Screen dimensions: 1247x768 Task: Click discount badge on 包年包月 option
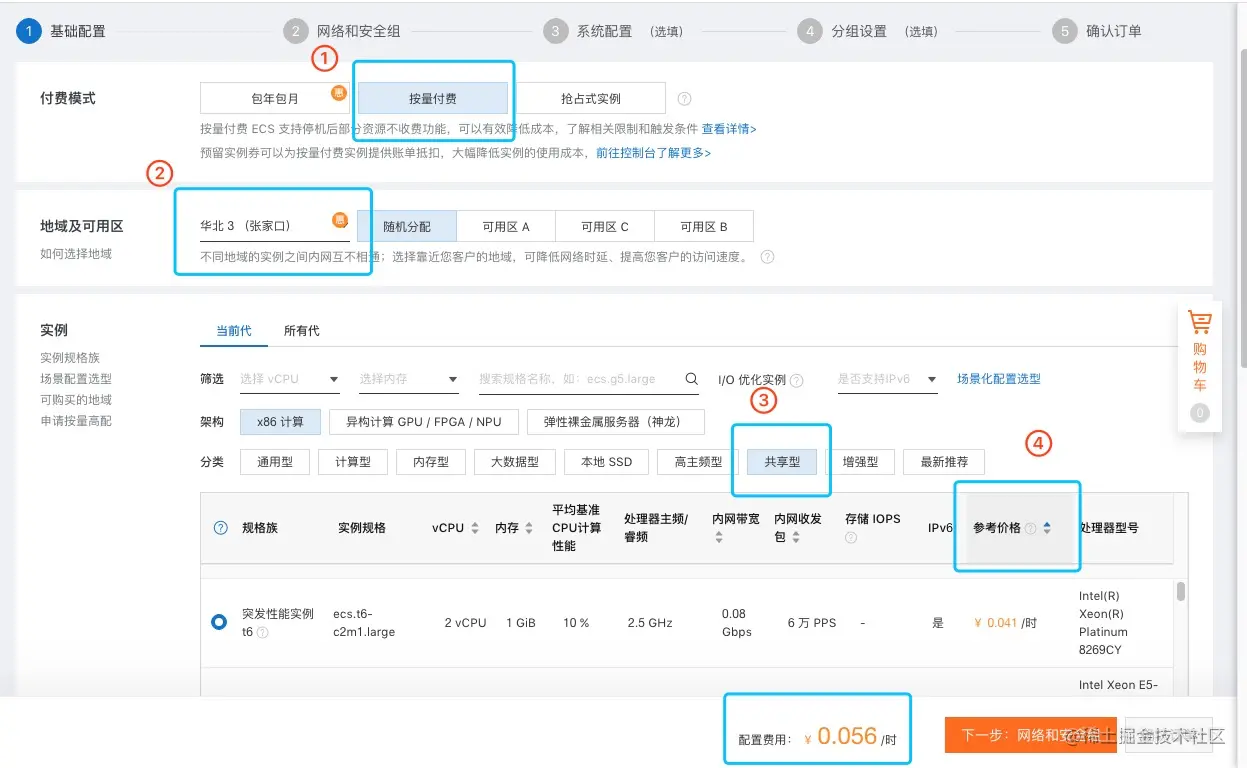[x=338, y=93]
